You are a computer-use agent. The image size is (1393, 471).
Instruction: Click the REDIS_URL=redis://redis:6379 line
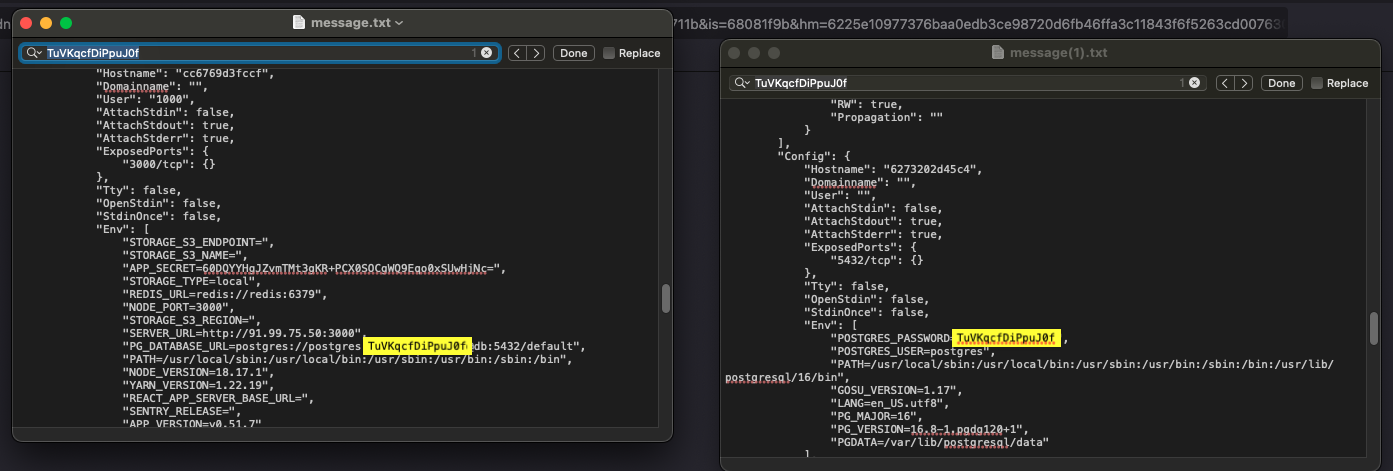(x=224, y=294)
